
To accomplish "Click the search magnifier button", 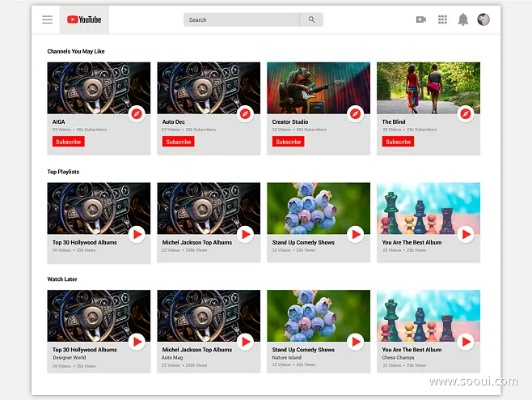I will coord(311,20).
